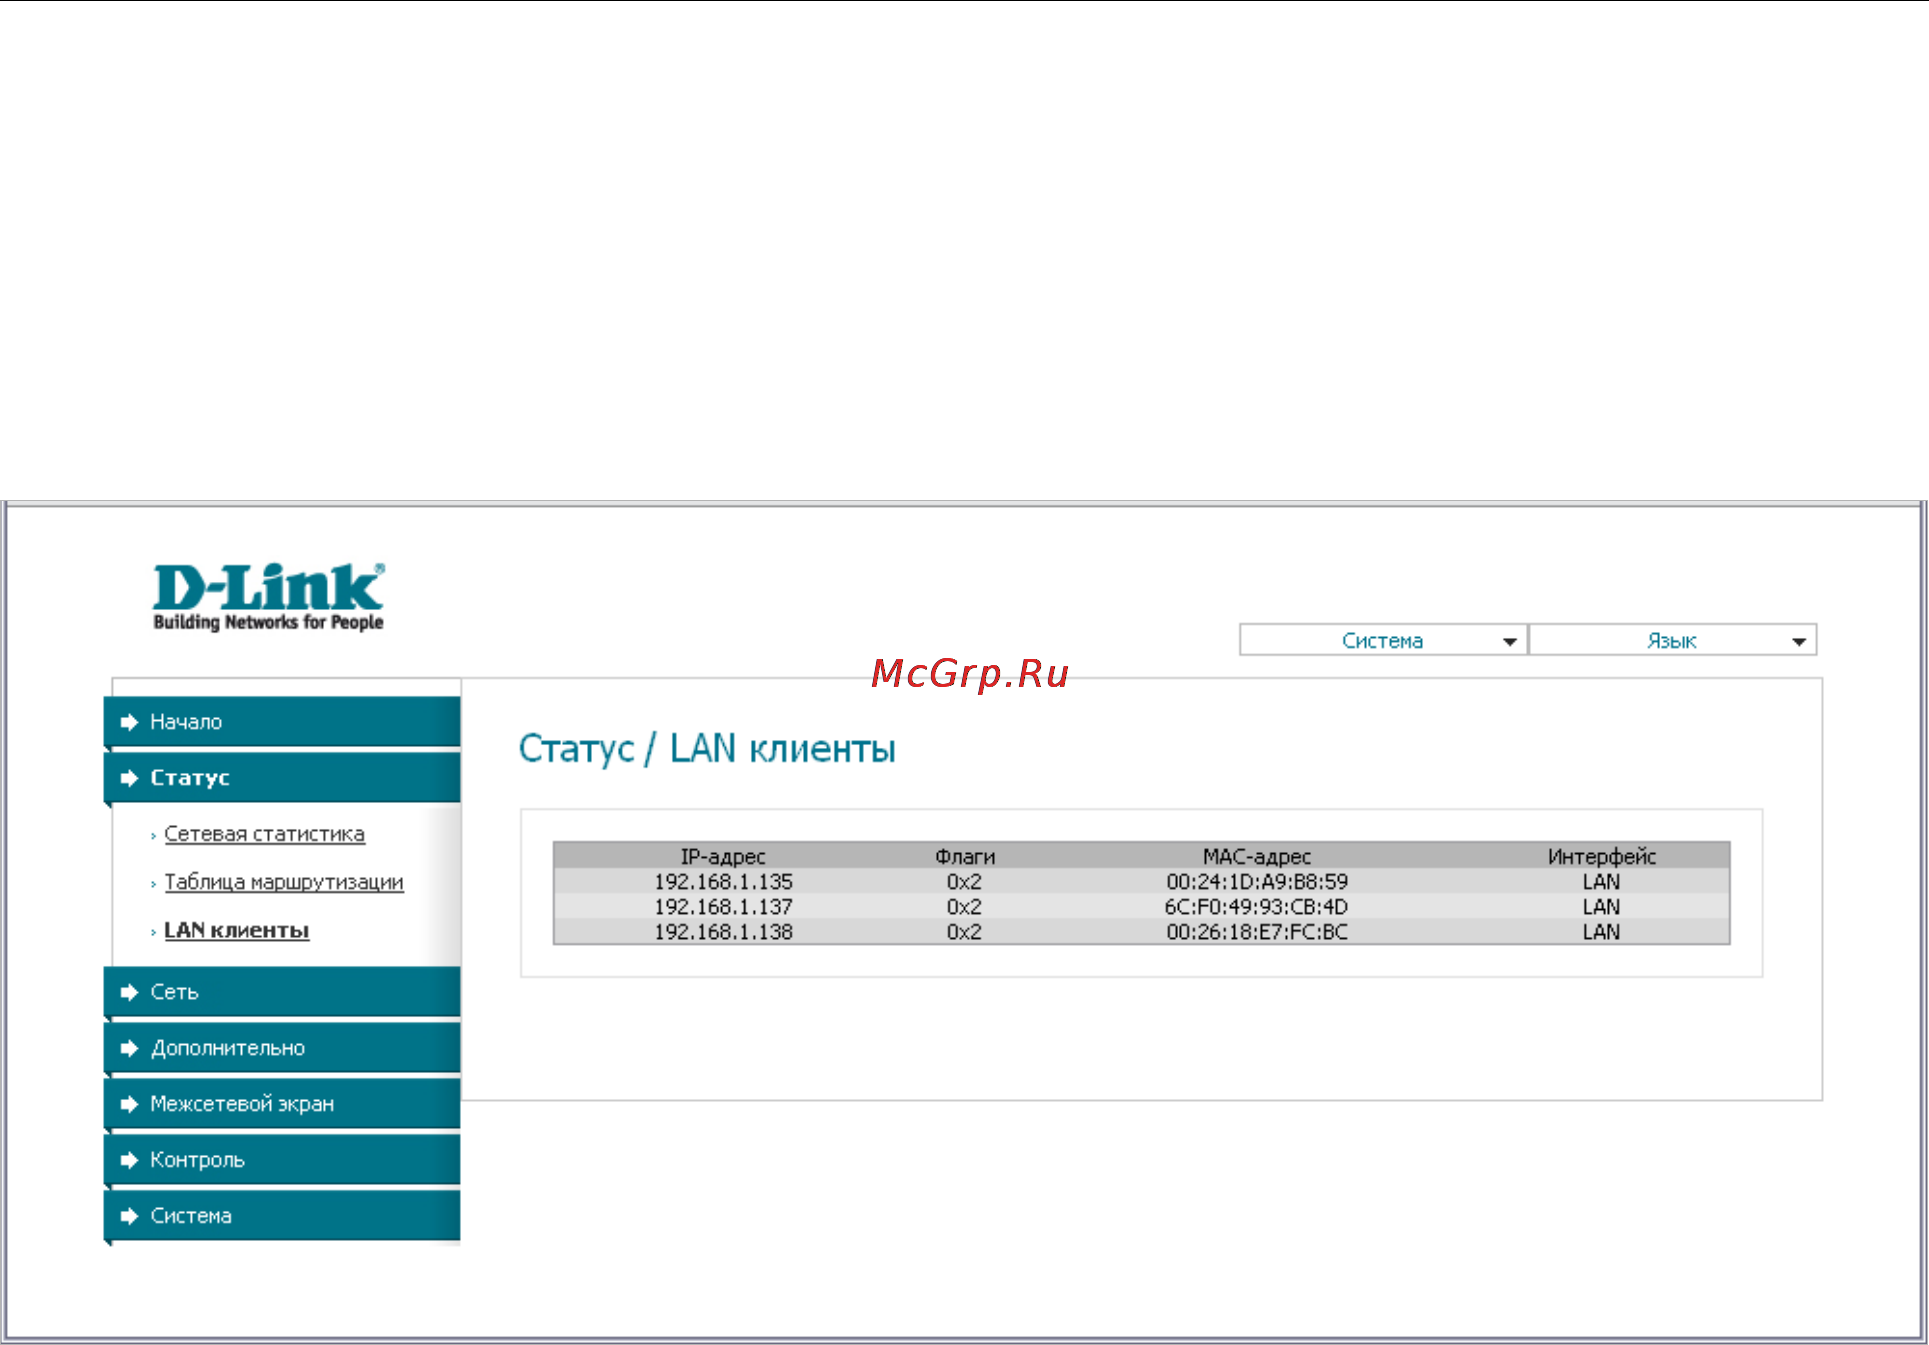
Task: Open the Начало menu section
Action: (x=282, y=722)
